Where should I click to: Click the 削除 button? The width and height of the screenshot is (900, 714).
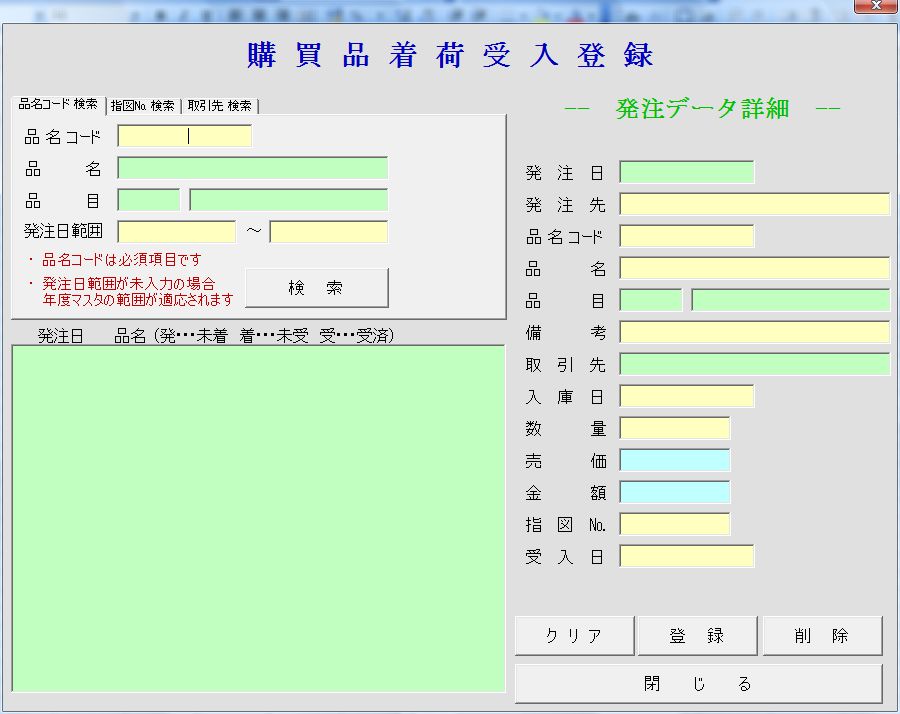(x=822, y=636)
